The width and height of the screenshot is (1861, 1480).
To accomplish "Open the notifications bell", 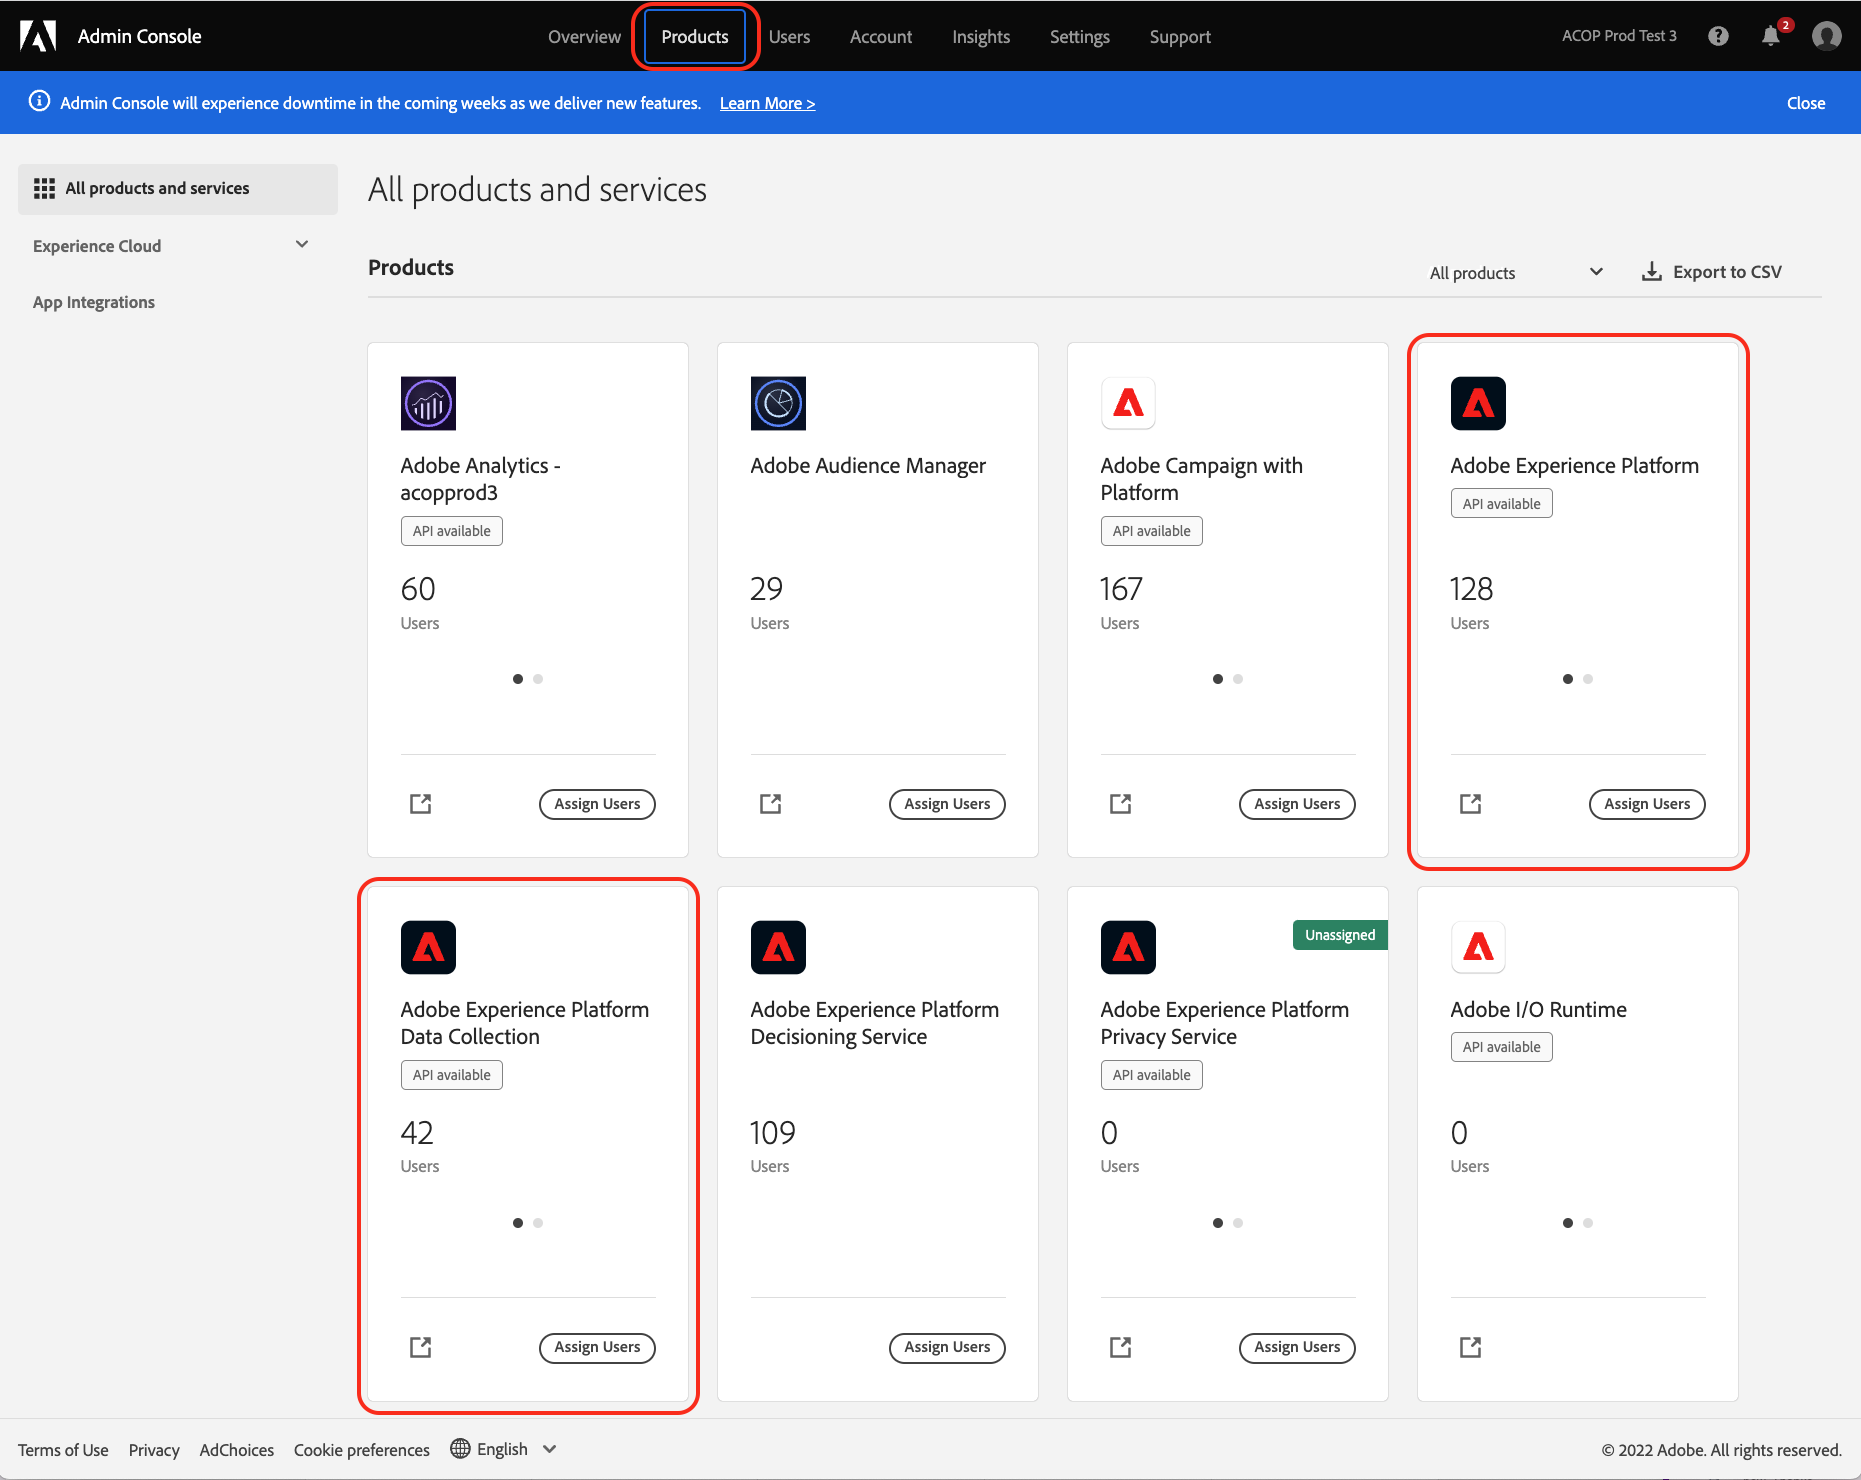I will tap(1771, 36).
